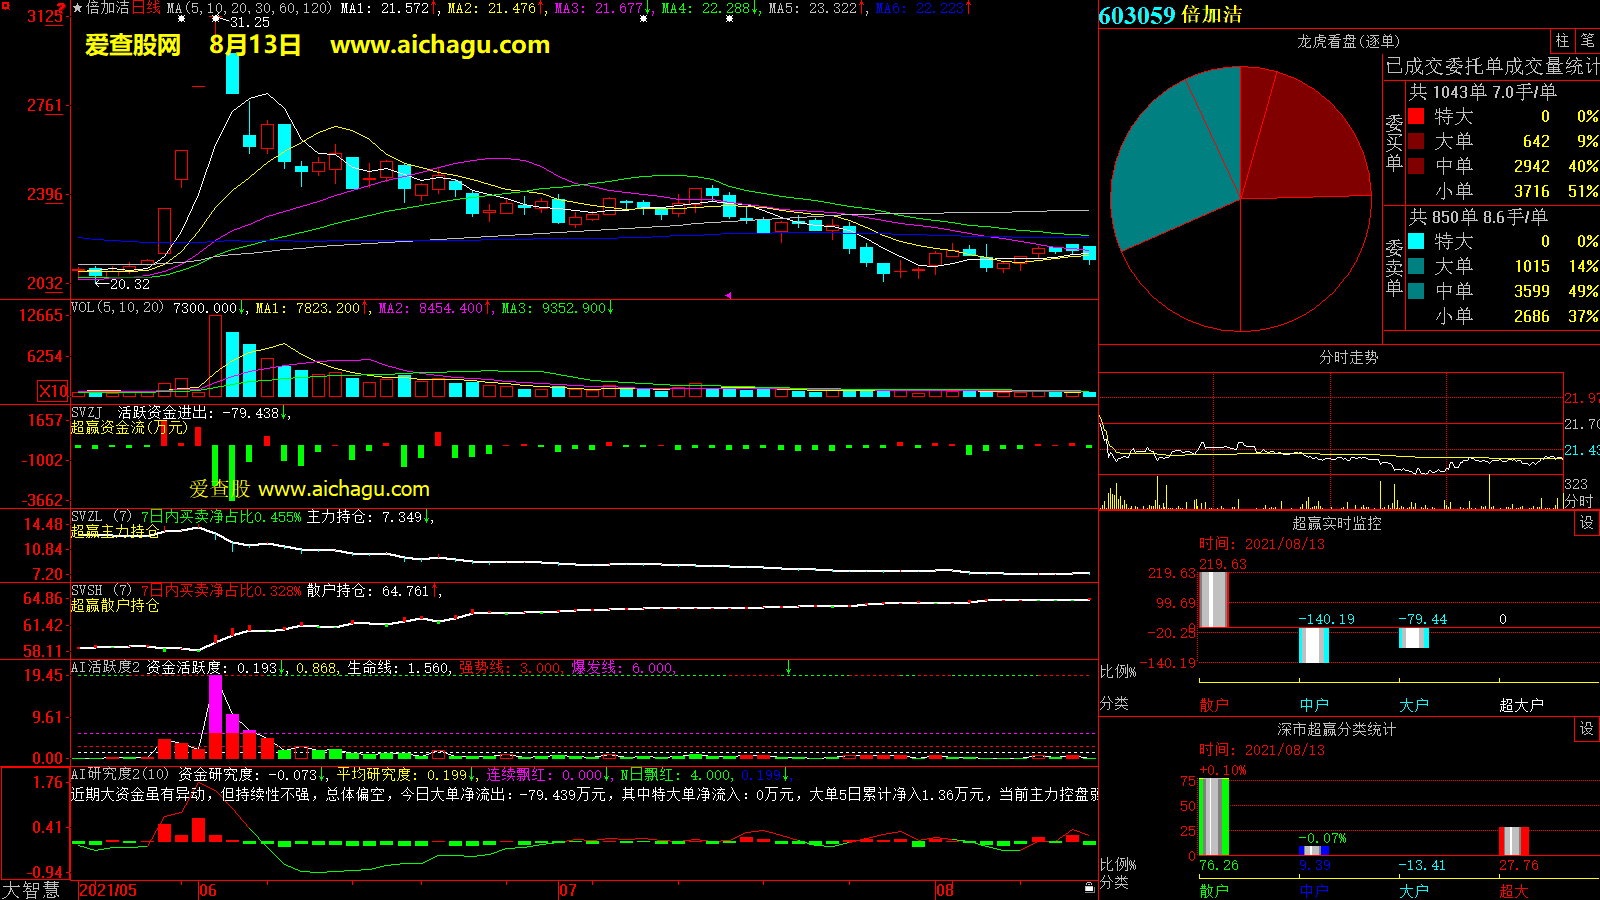Image resolution: width=1600 pixels, height=900 pixels.
Task: Click the X10 volume scale indicator
Action: 53,391
